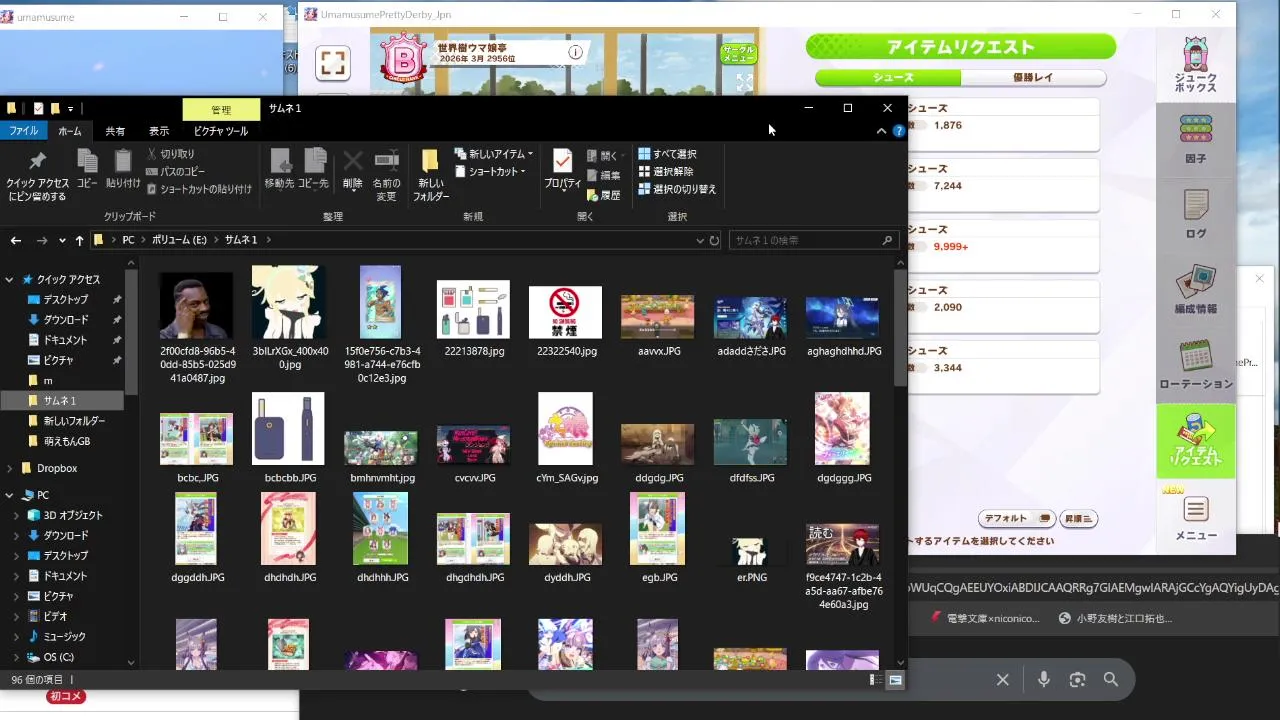The height and width of the screenshot is (720, 1280).
Task: Click the サークルメニュー button in the game
Action: click(x=738, y=53)
